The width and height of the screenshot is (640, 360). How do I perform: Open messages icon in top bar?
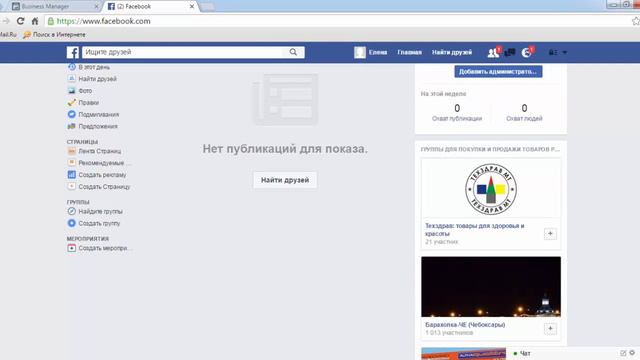pyautogui.click(x=509, y=52)
